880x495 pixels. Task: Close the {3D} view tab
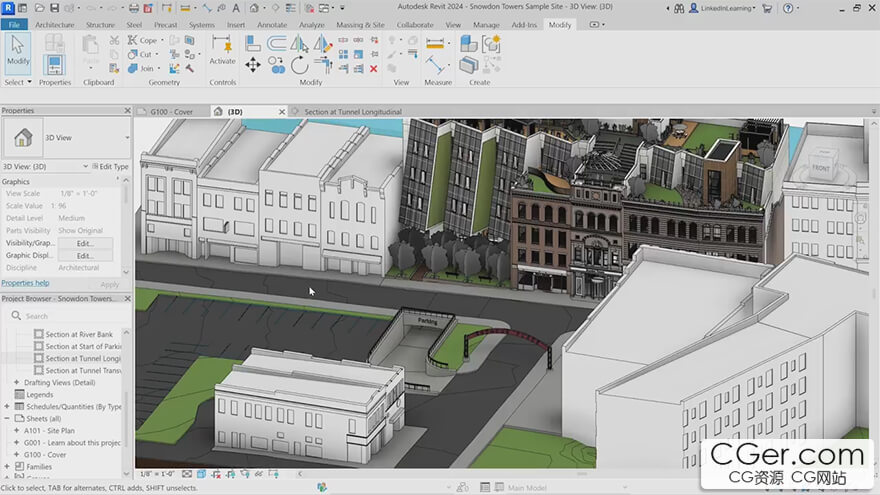[282, 112]
